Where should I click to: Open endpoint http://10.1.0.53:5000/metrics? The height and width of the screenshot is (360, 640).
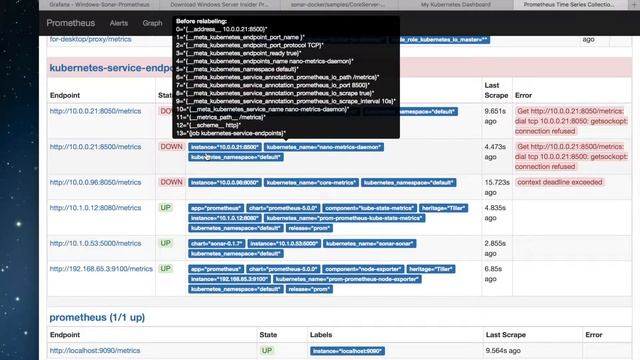coord(96,243)
